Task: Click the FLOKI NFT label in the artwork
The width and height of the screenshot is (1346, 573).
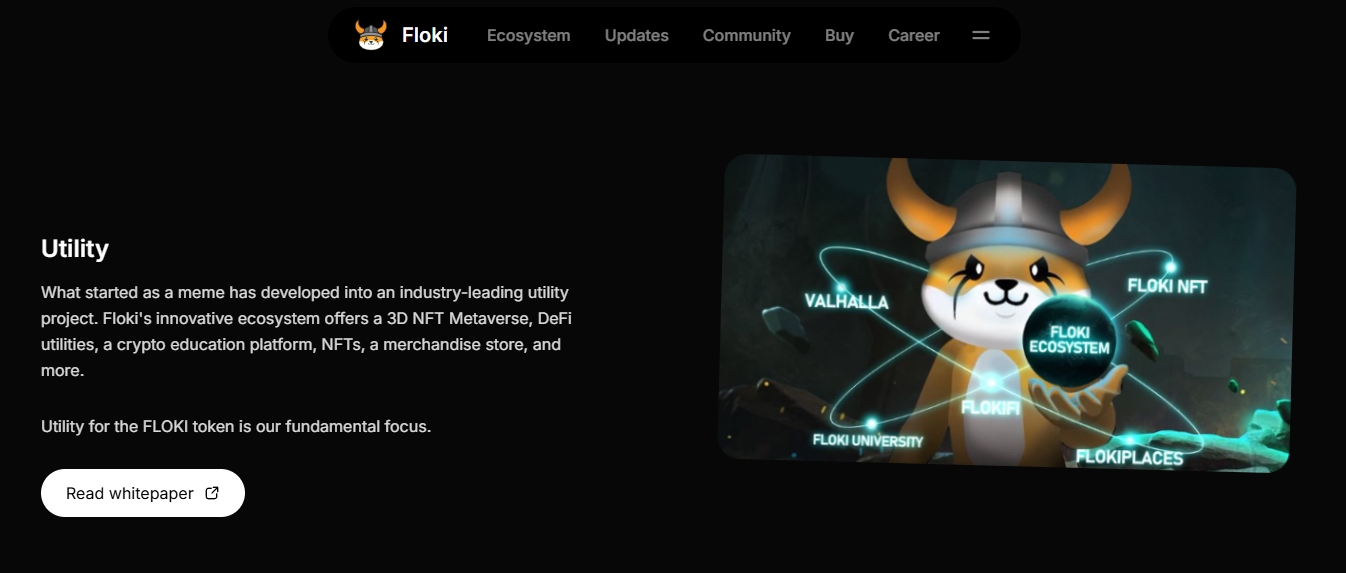Action: [1167, 286]
